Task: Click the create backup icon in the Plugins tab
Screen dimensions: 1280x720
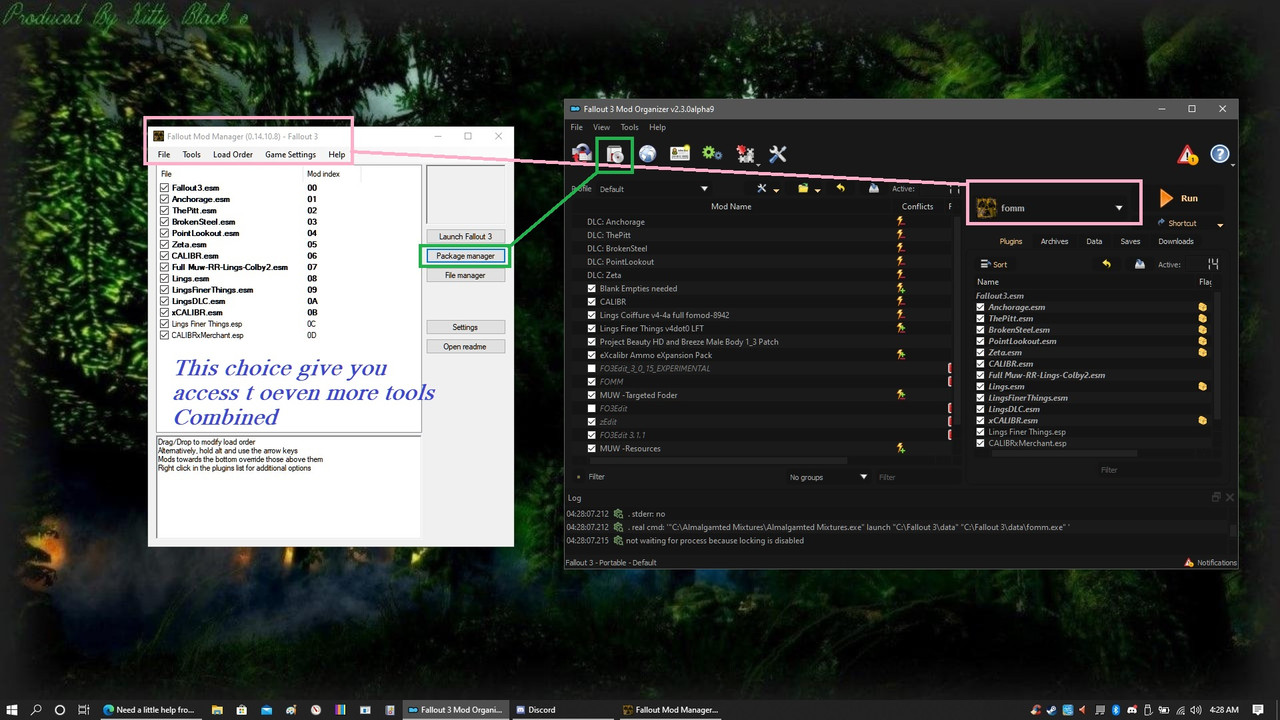Action: coord(1139,264)
